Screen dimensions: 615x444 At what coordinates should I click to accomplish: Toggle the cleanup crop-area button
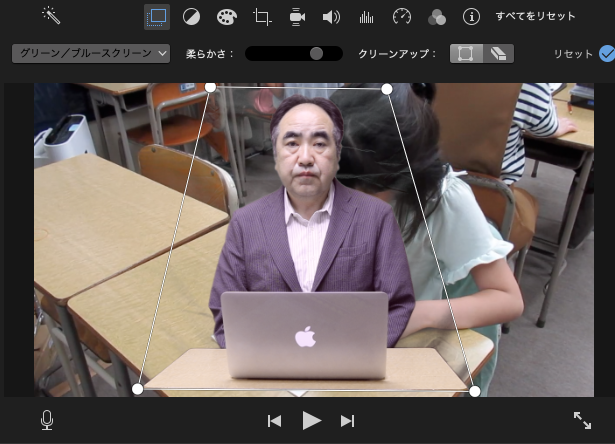pos(465,54)
